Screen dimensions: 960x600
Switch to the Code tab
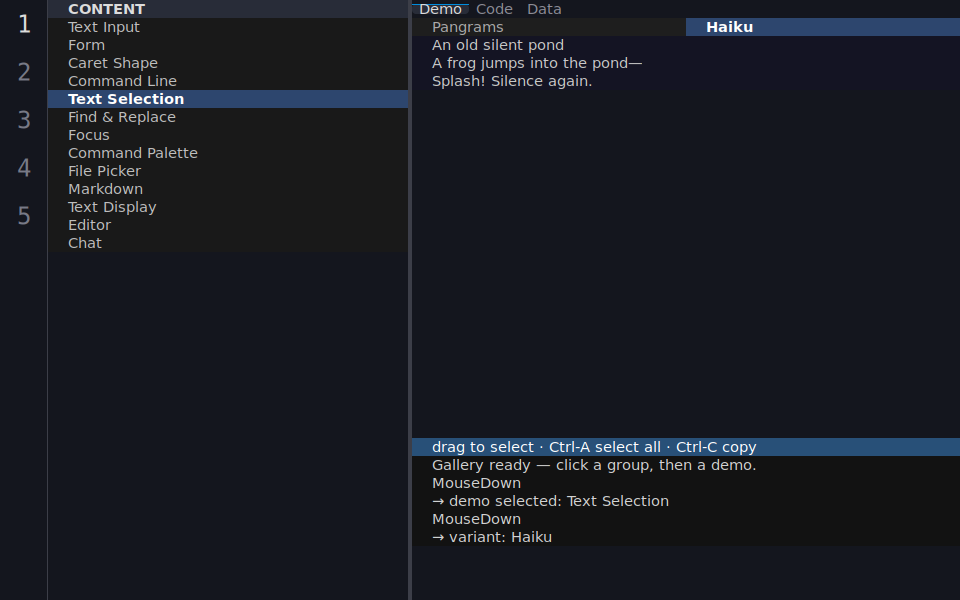pyautogui.click(x=494, y=9)
